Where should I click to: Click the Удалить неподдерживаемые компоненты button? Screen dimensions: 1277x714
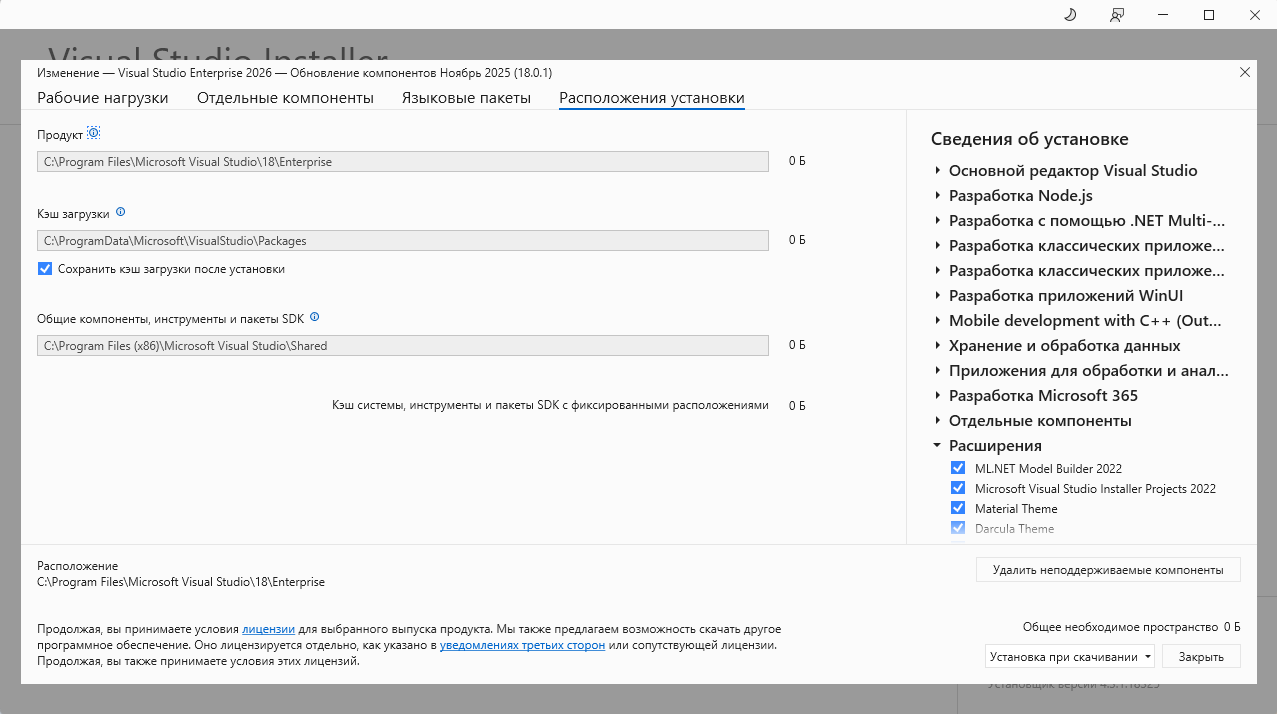click(x=1107, y=570)
